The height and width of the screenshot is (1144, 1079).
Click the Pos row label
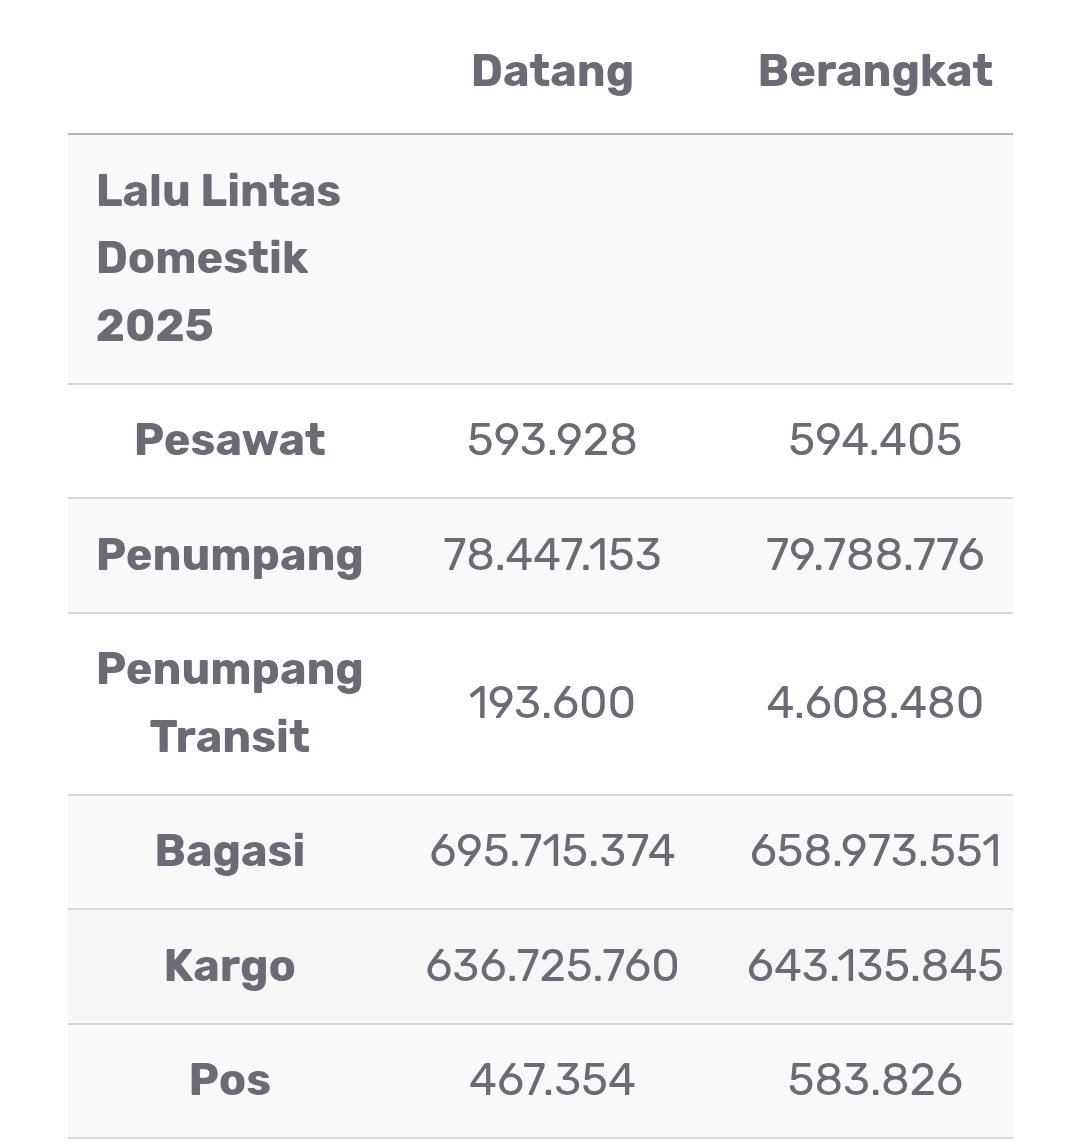[230, 1080]
